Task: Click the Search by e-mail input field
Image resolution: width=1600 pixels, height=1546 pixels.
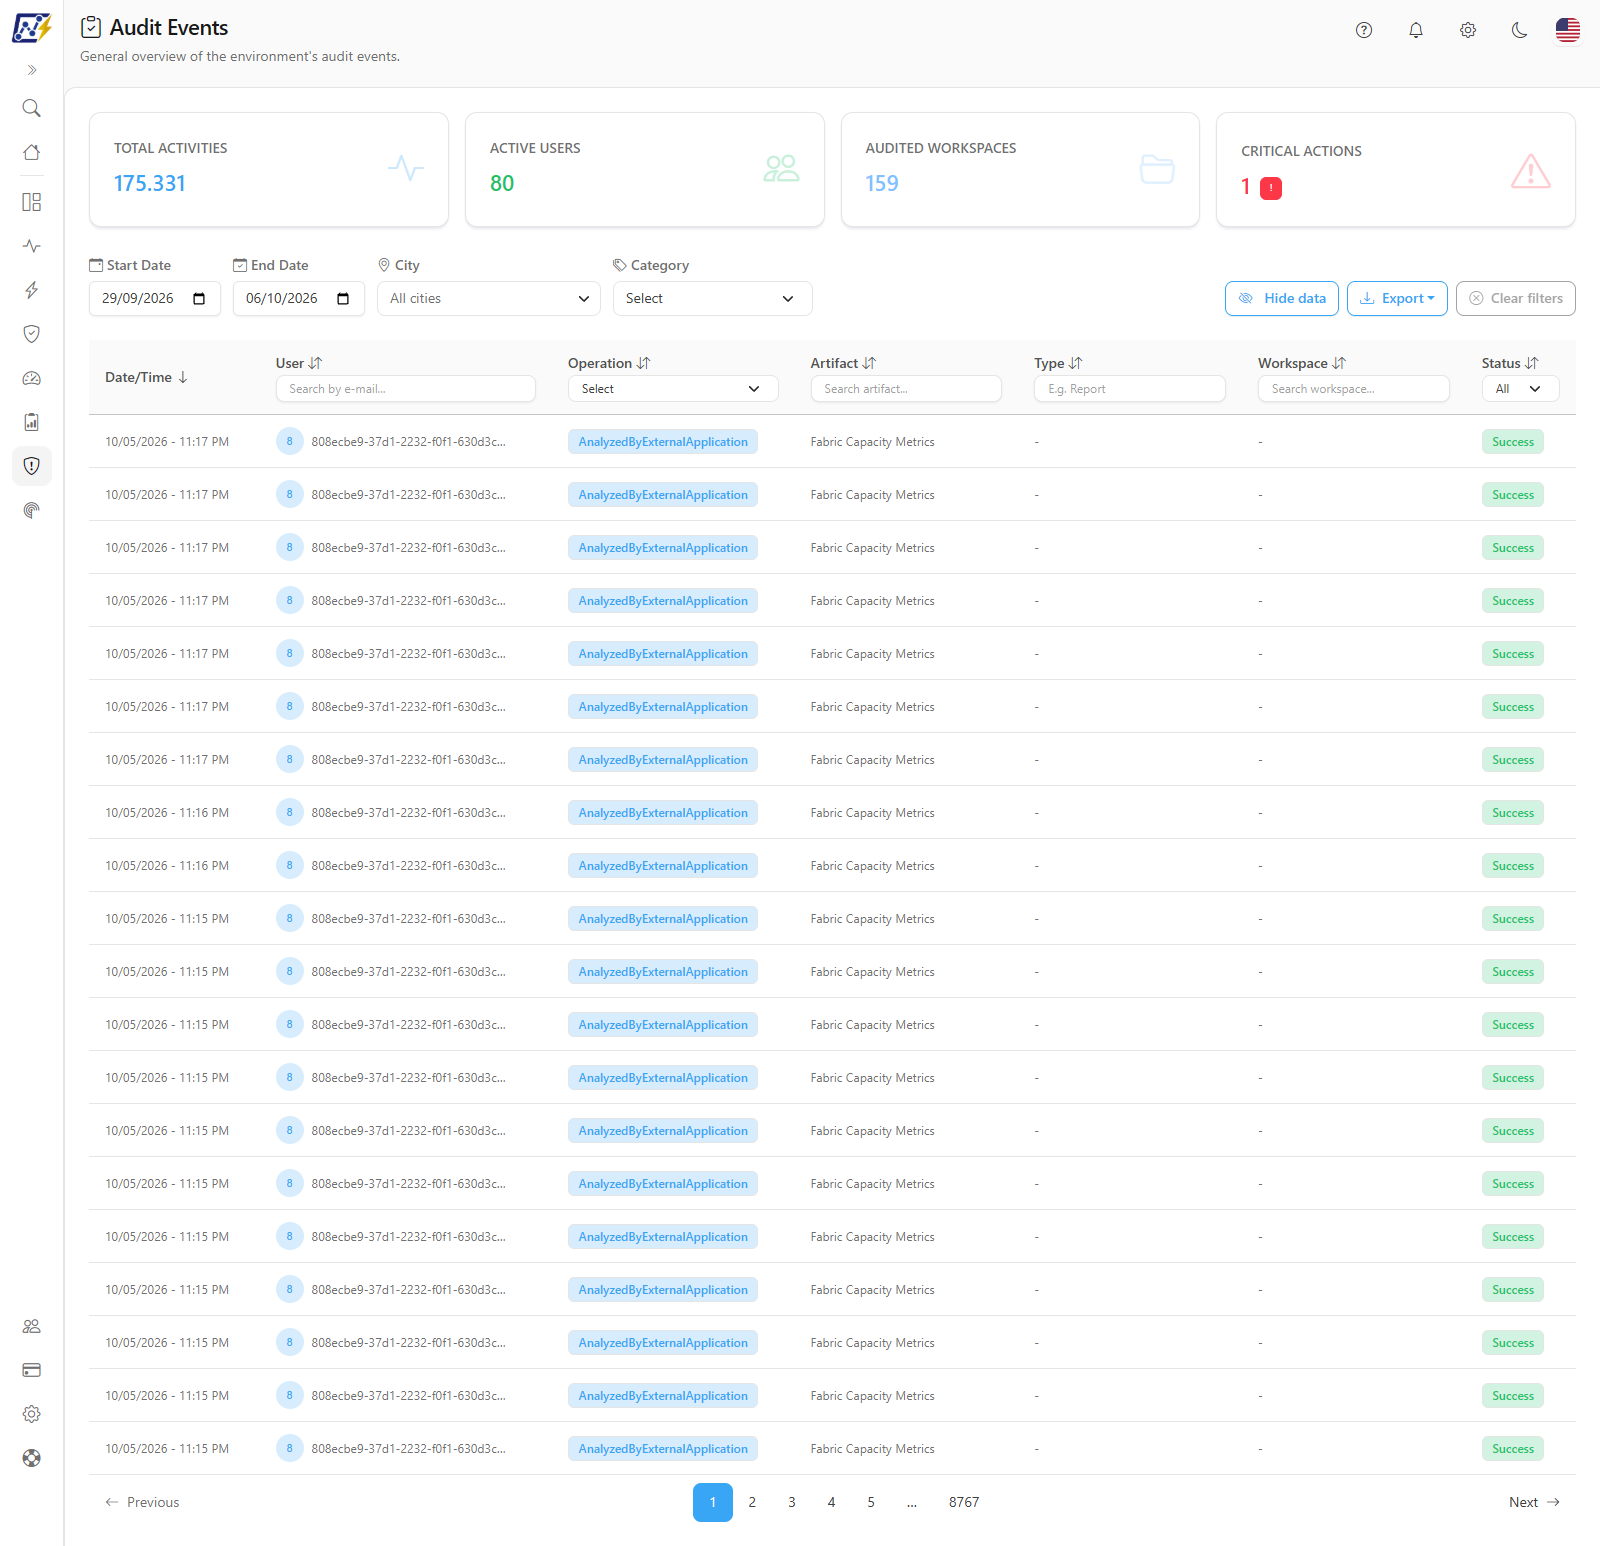Action: point(406,389)
